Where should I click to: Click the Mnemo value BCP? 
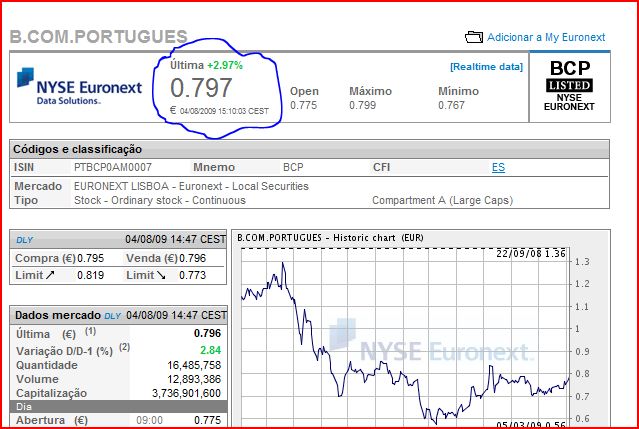click(293, 167)
